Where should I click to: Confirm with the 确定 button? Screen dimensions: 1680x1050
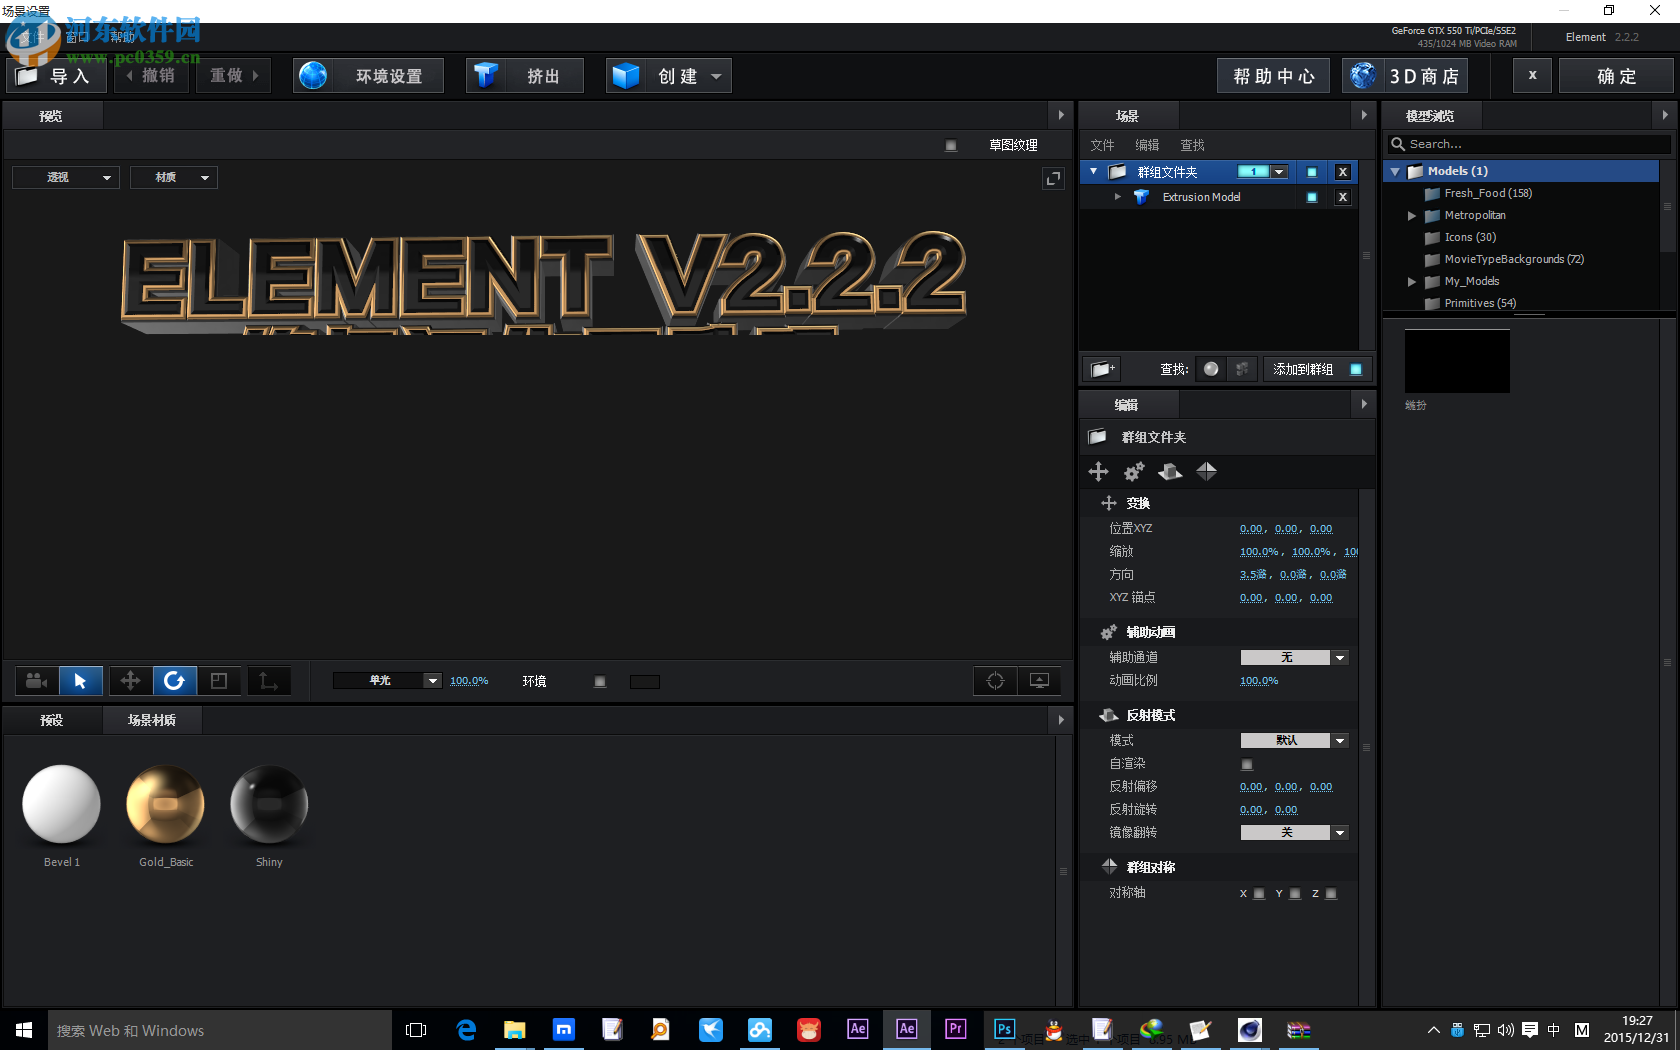click(1617, 75)
